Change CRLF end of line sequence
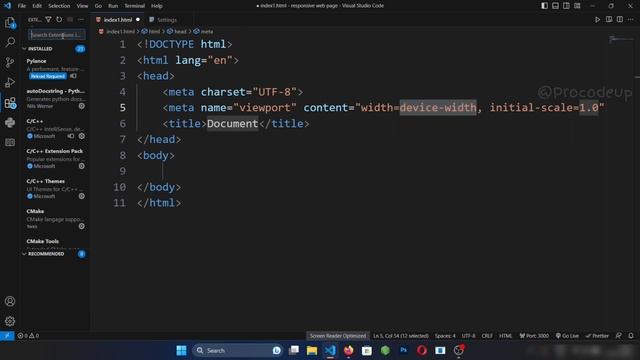The image size is (640, 360). (x=487, y=336)
